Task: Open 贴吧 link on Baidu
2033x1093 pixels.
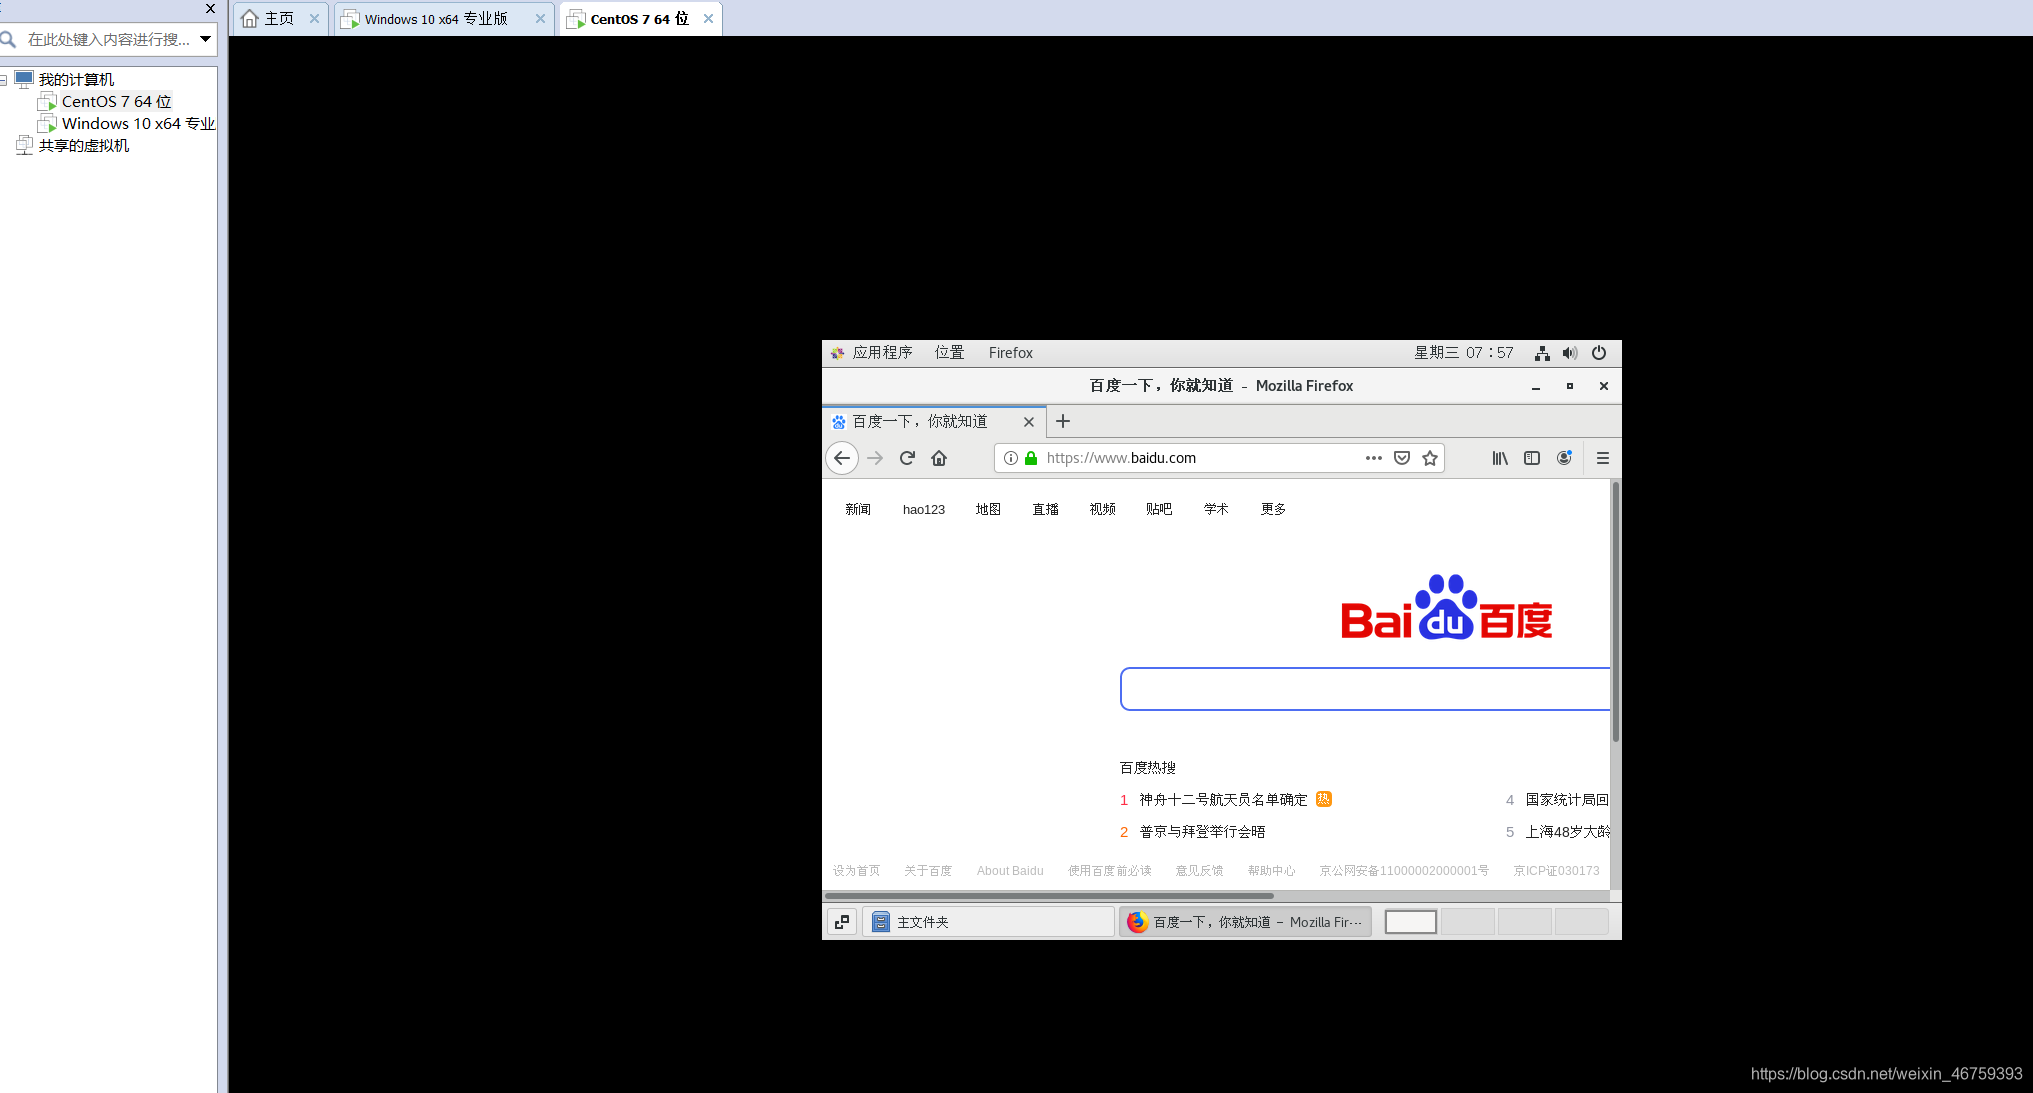Action: [1159, 509]
